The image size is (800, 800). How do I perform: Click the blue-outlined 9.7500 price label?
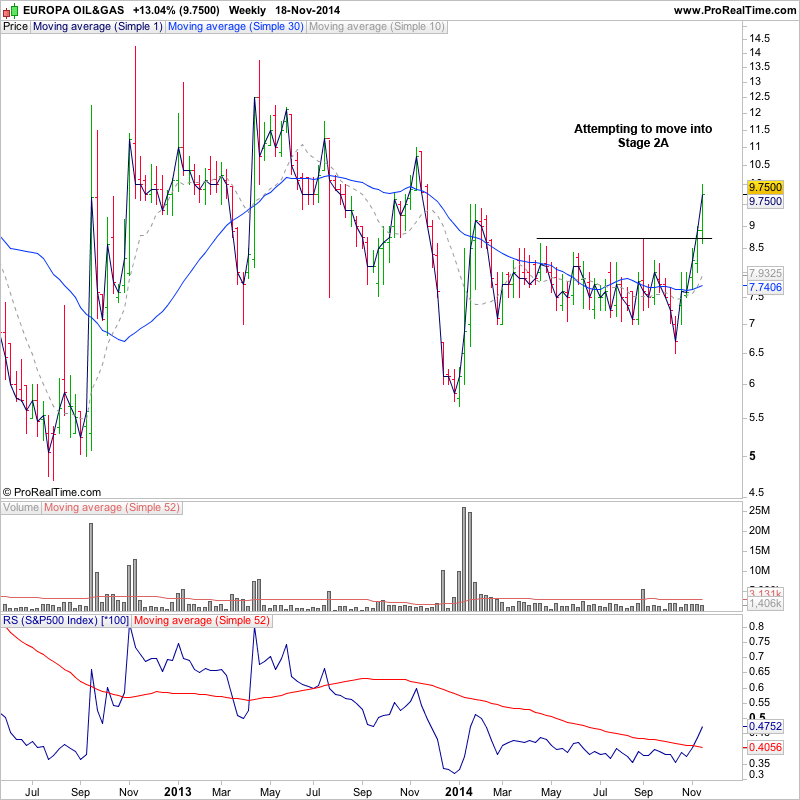click(765, 201)
